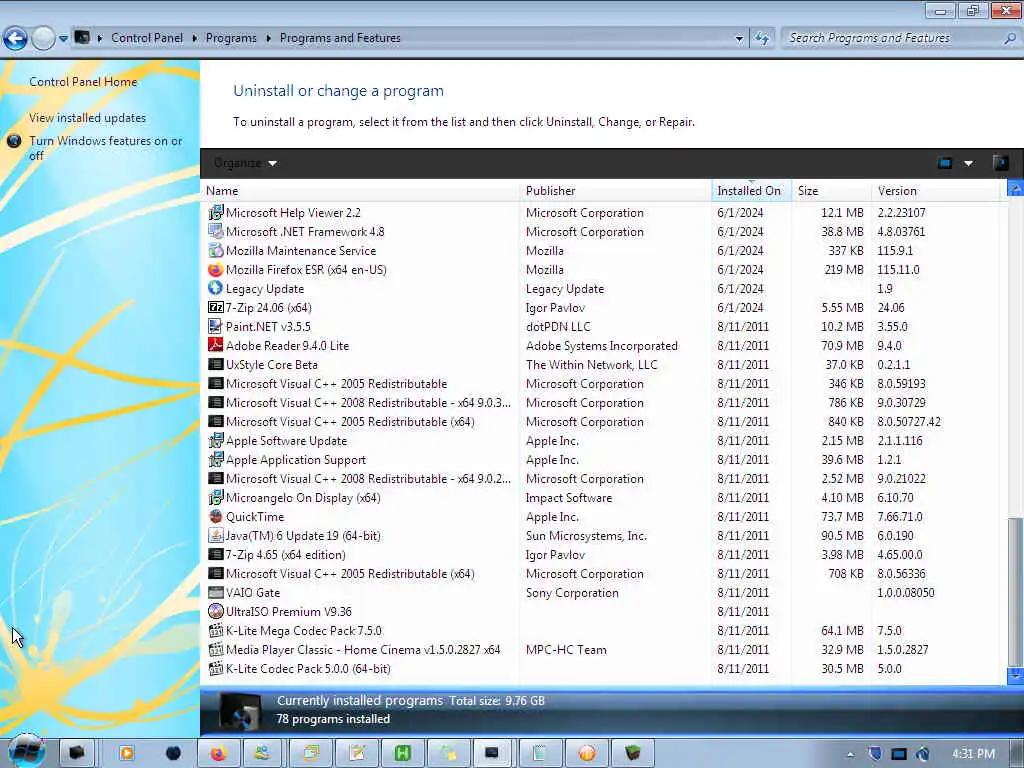Open the view options dropdown arrow
This screenshot has width=1024, height=768.
(x=968, y=163)
